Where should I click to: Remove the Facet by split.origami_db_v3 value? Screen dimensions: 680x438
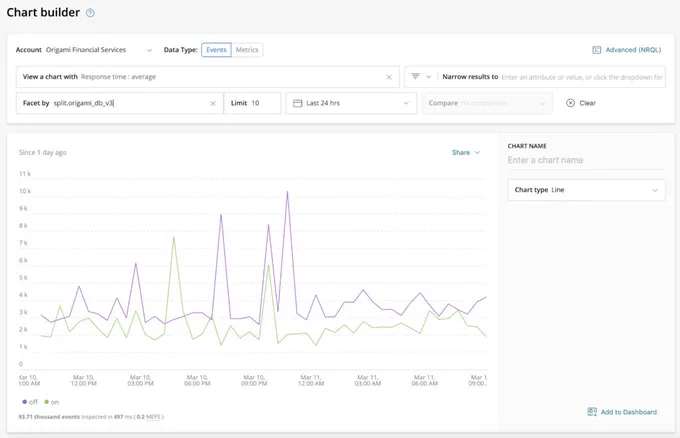point(213,103)
